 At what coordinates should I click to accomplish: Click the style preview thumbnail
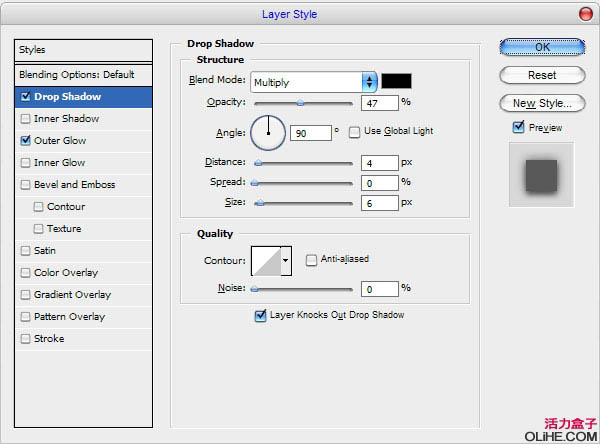(x=541, y=175)
